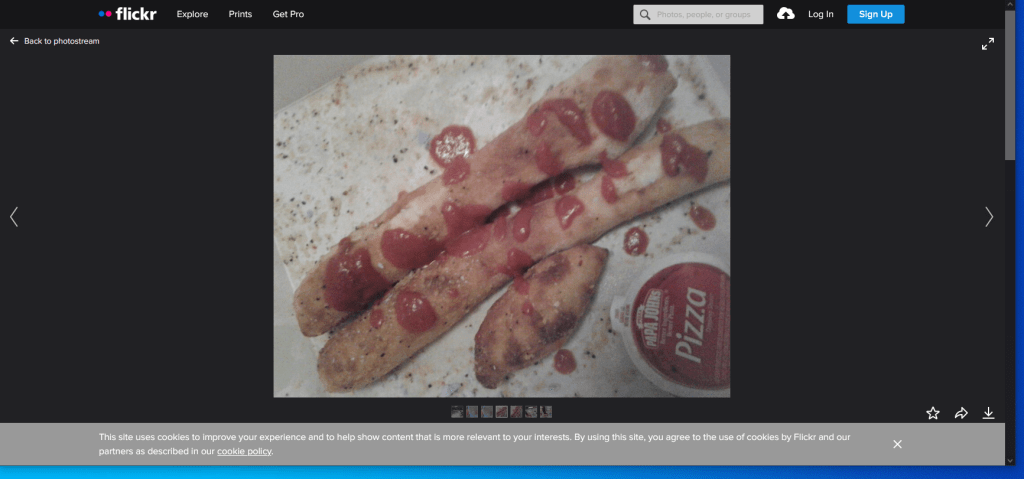Show the previous photo with left chevron
The height and width of the screenshot is (479, 1024).
(x=14, y=217)
